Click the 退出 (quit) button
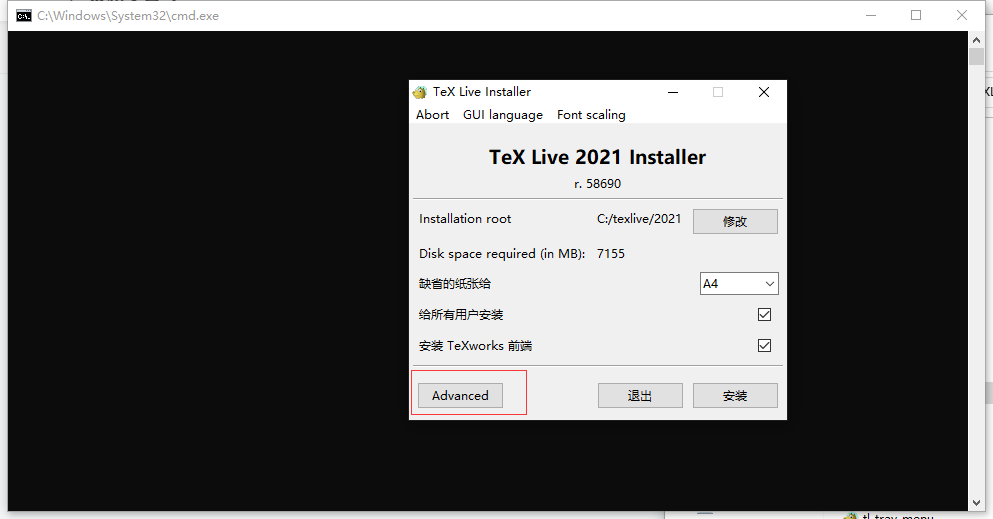Viewport: 993px width, 519px height. (x=640, y=396)
